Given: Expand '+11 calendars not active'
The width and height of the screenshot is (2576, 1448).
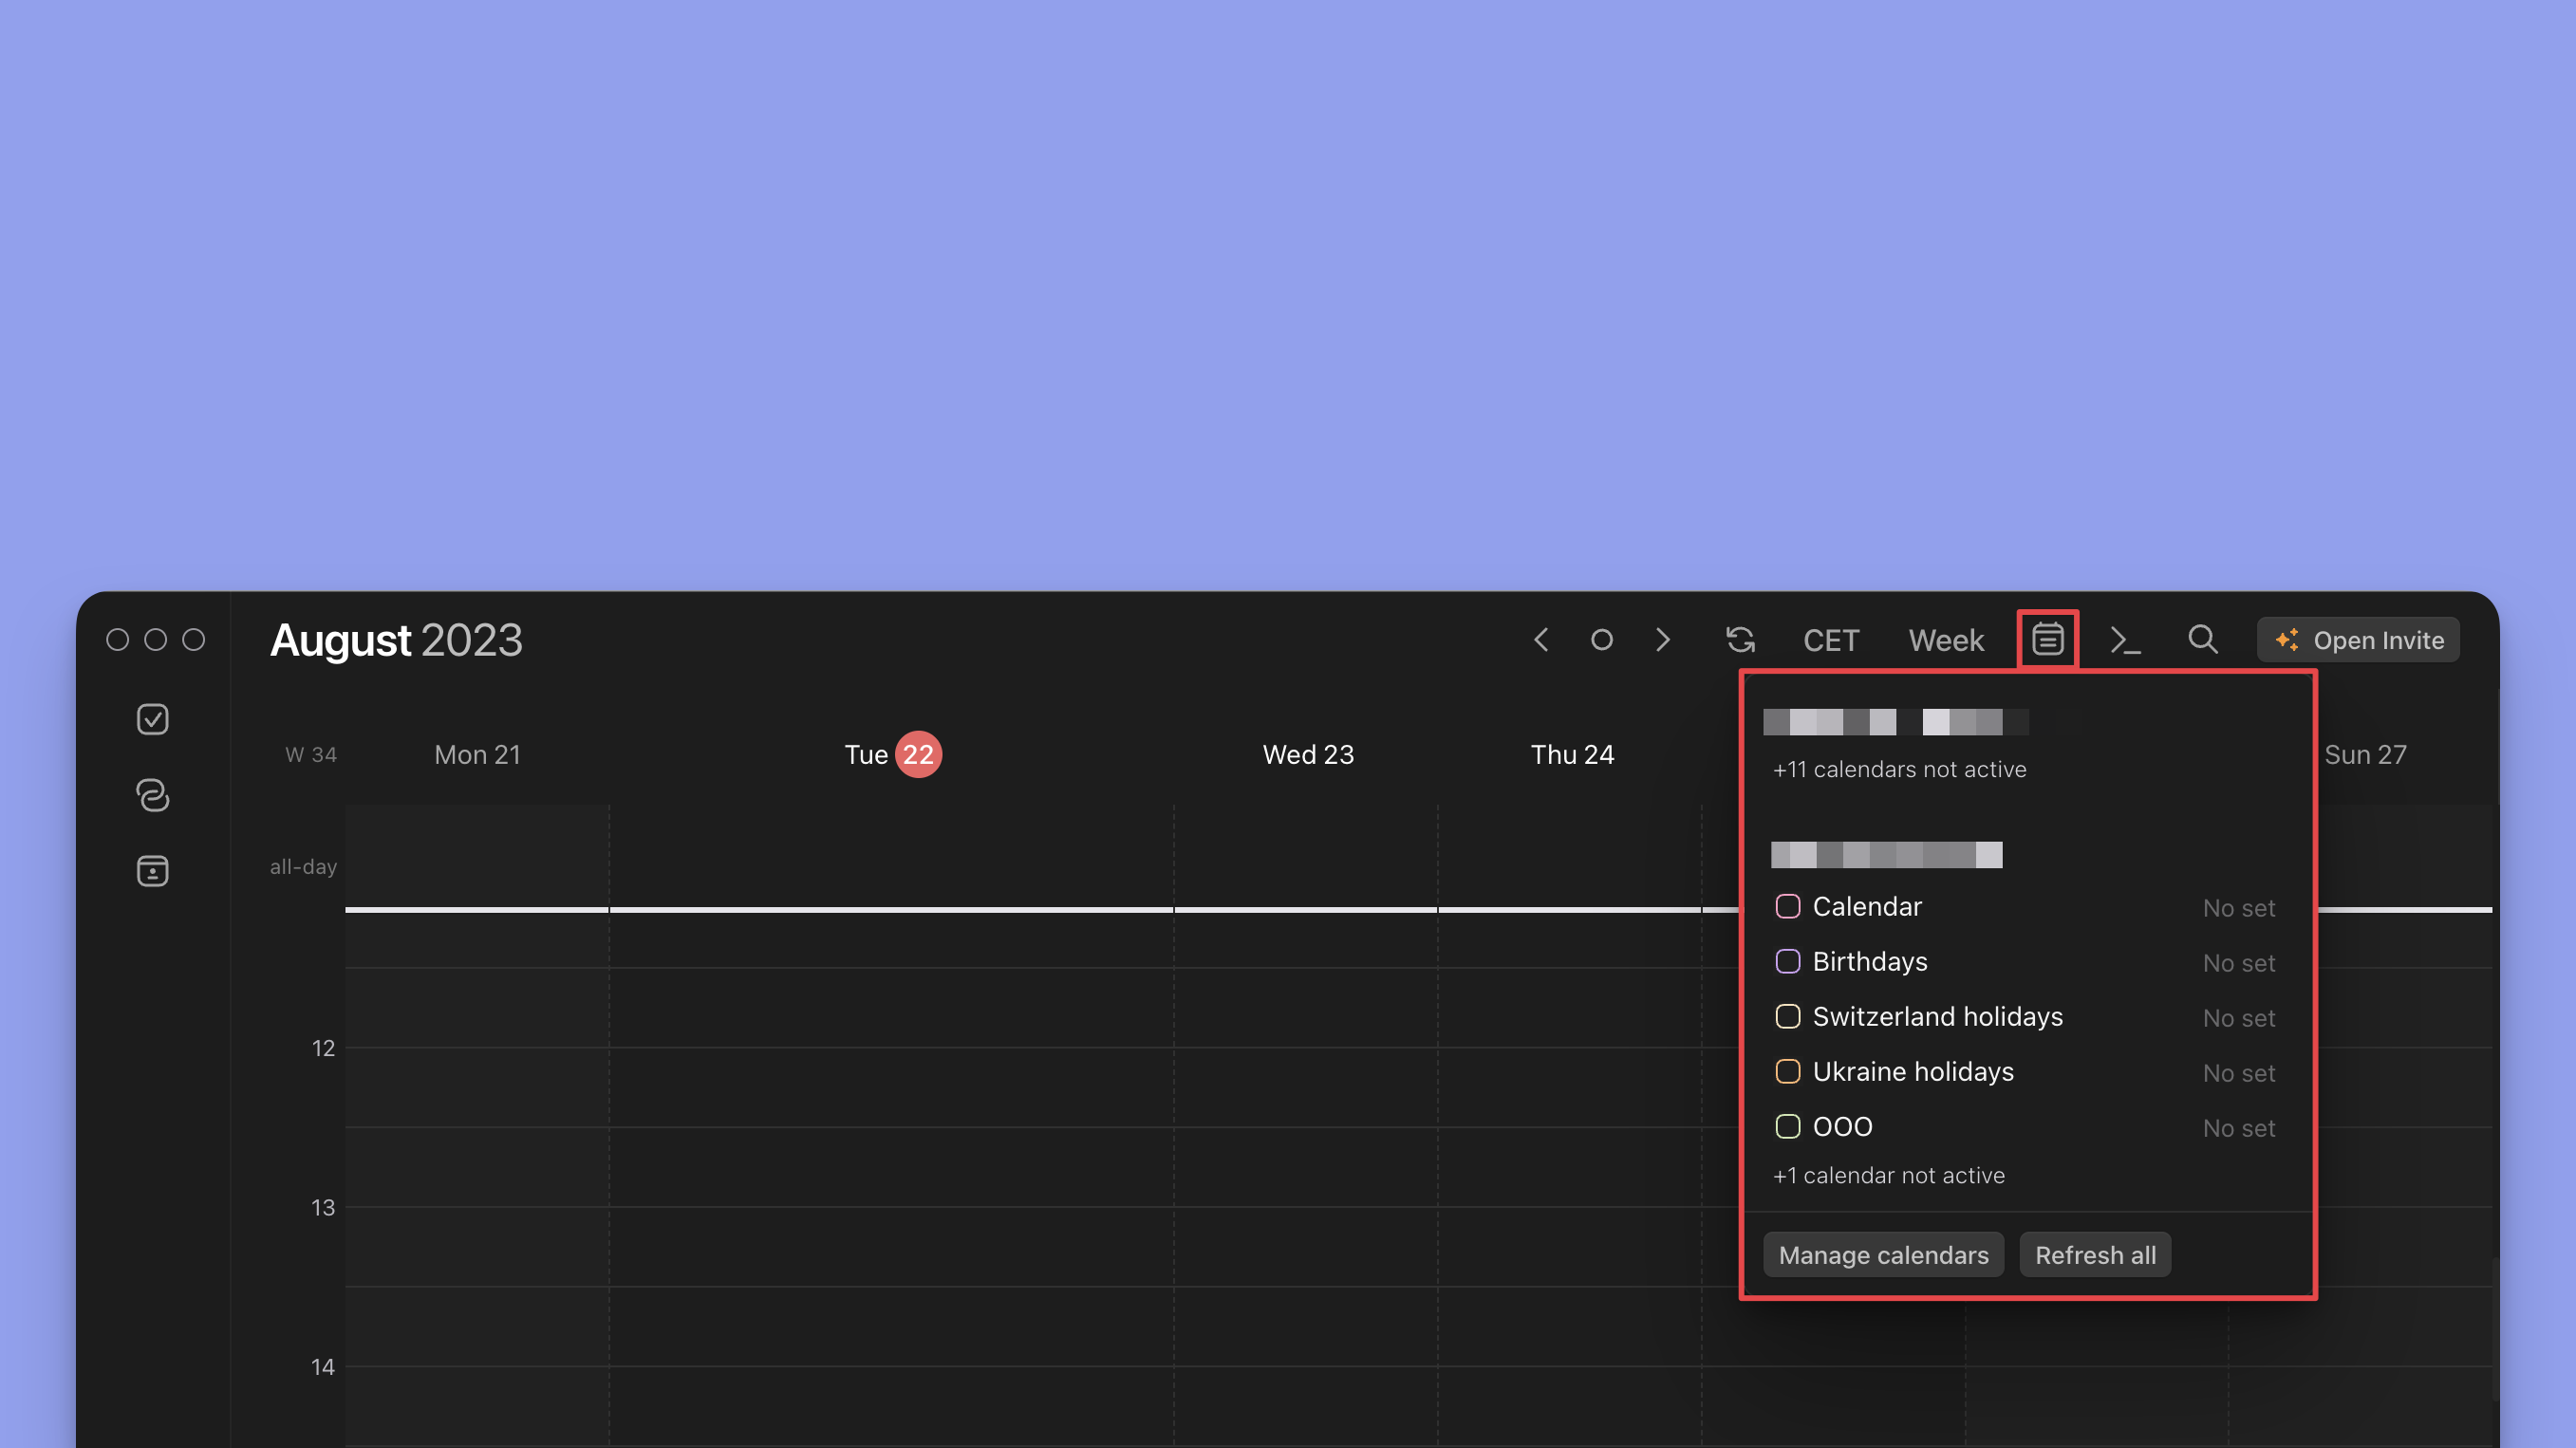Looking at the screenshot, I should click(x=1899, y=769).
